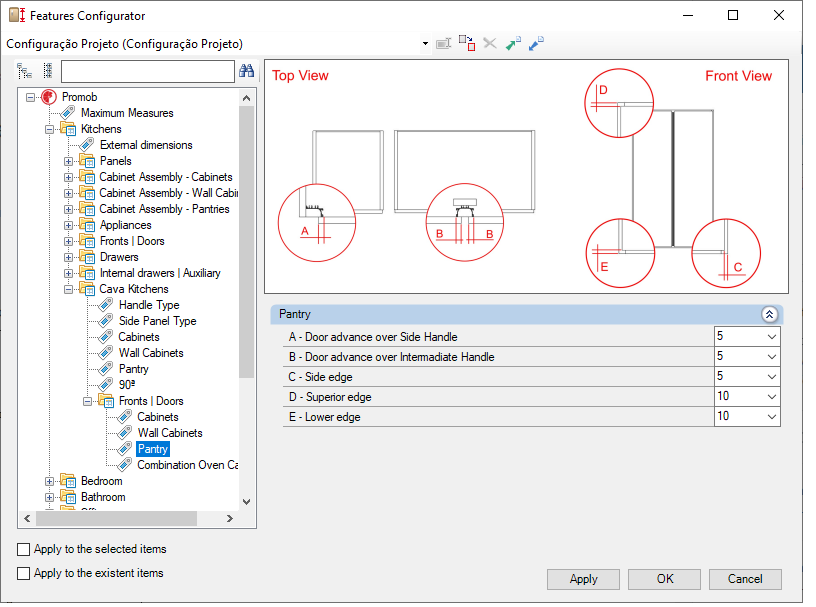Image resolution: width=816 pixels, height=607 pixels.
Task: Click the tree vertical scrollbar down arrow
Action: click(x=247, y=502)
